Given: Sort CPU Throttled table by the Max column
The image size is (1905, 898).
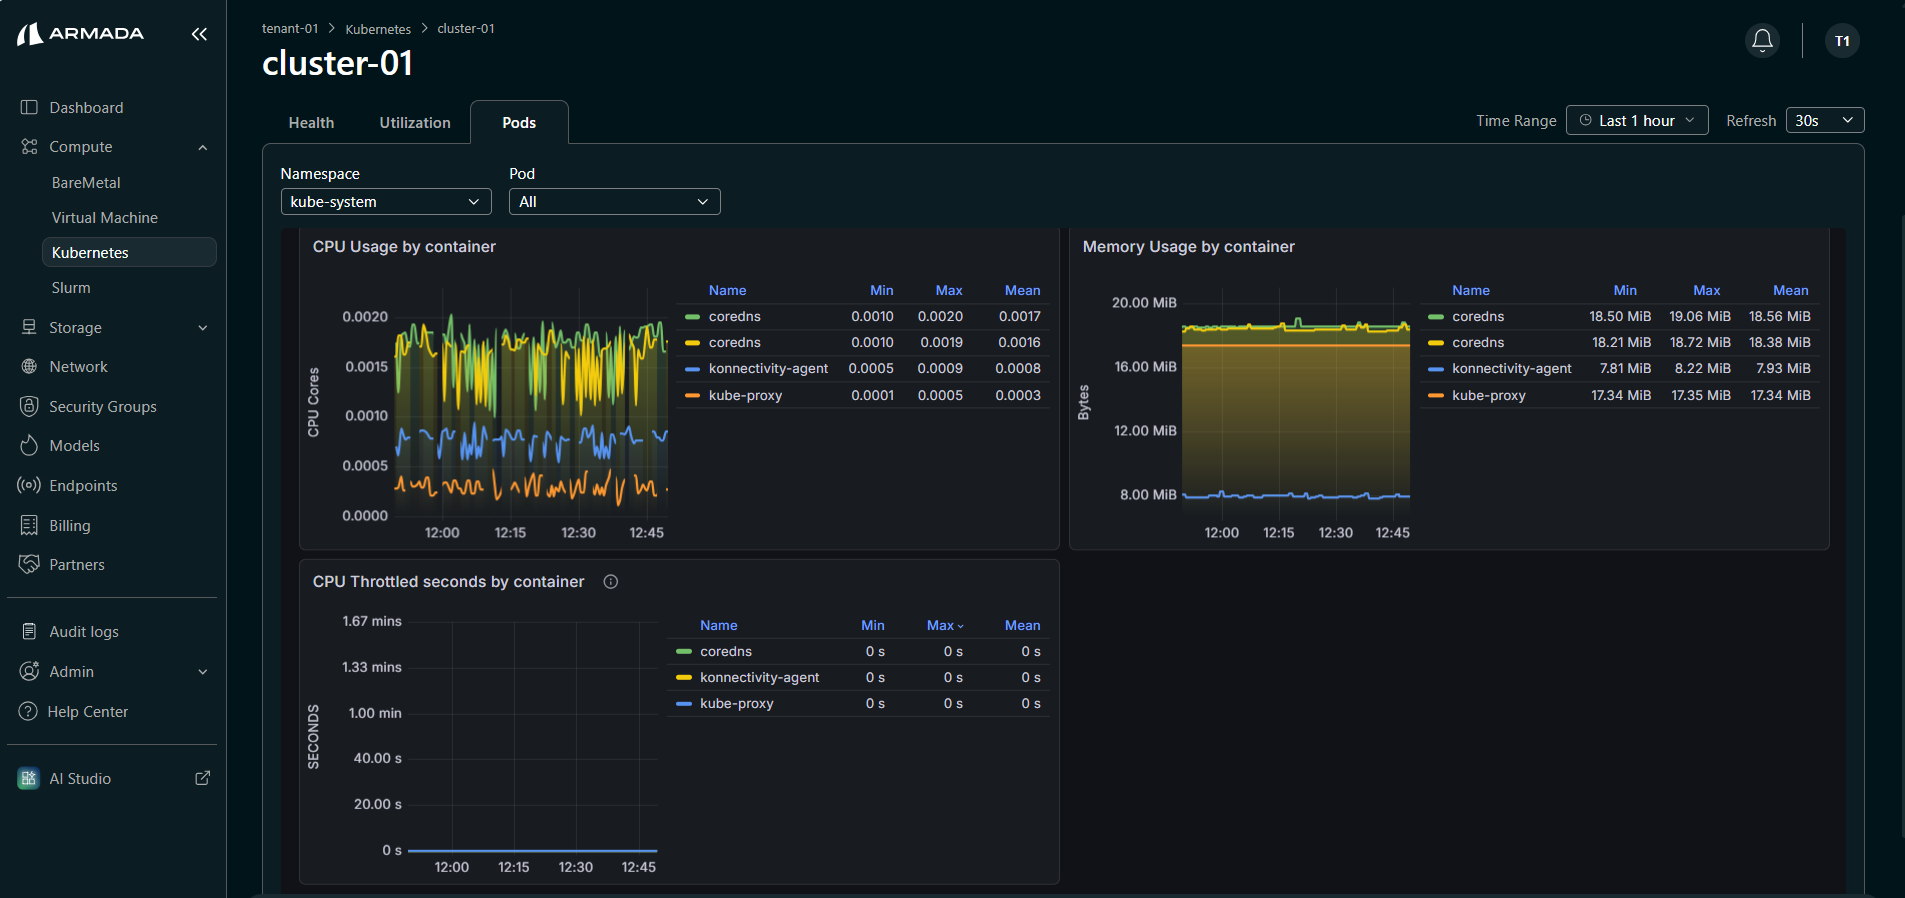Looking at the screenshot, I should [945, 625].
